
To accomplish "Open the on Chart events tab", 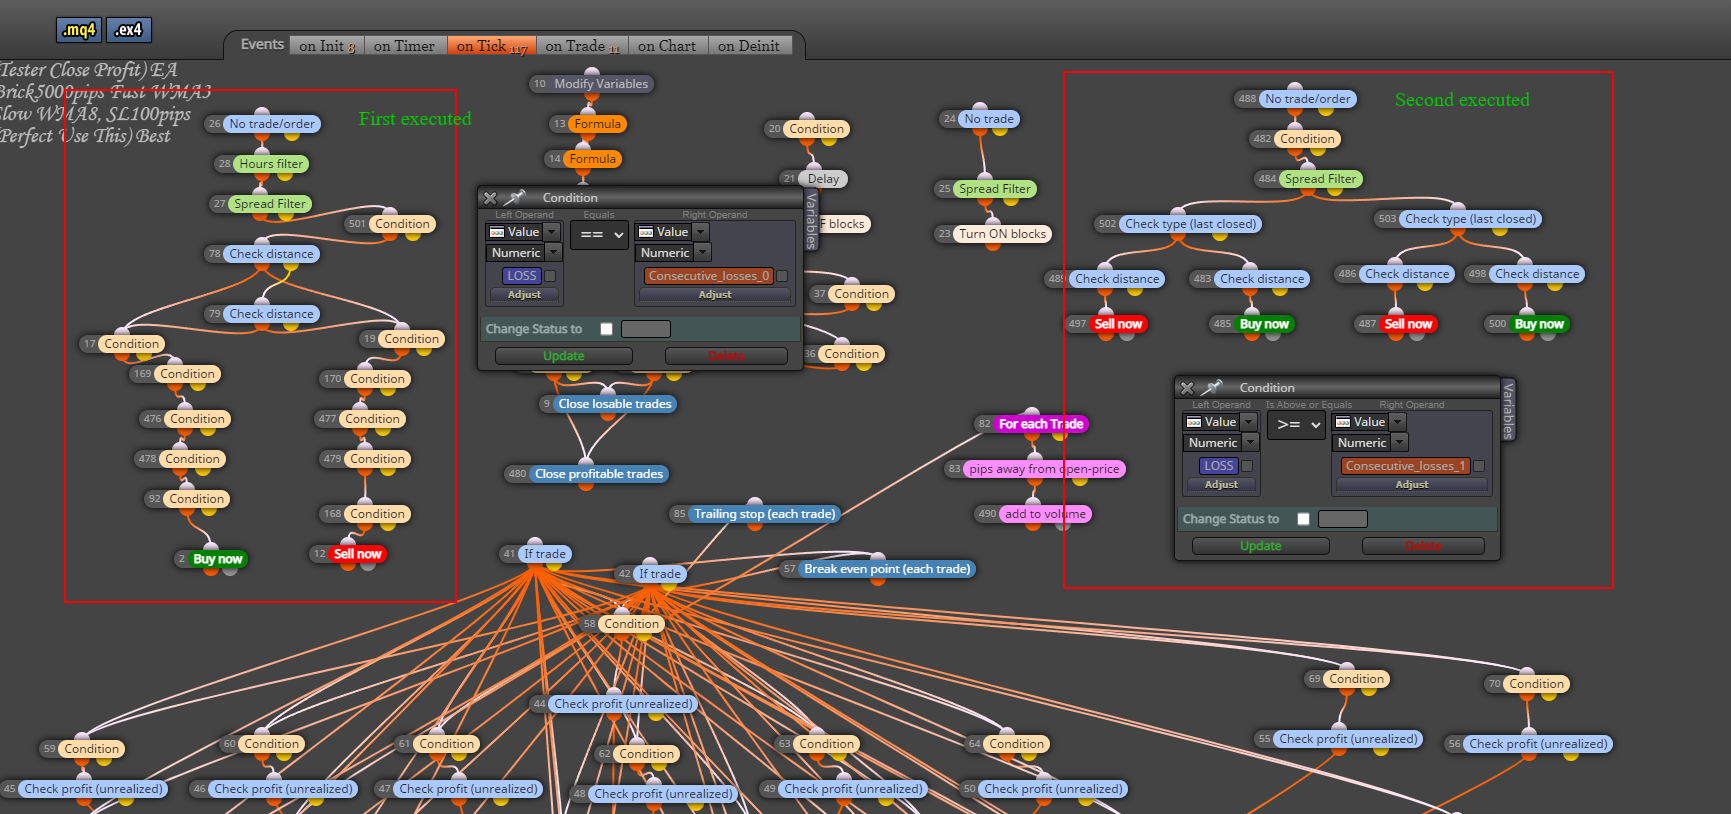I will click(x=667, y=46).
